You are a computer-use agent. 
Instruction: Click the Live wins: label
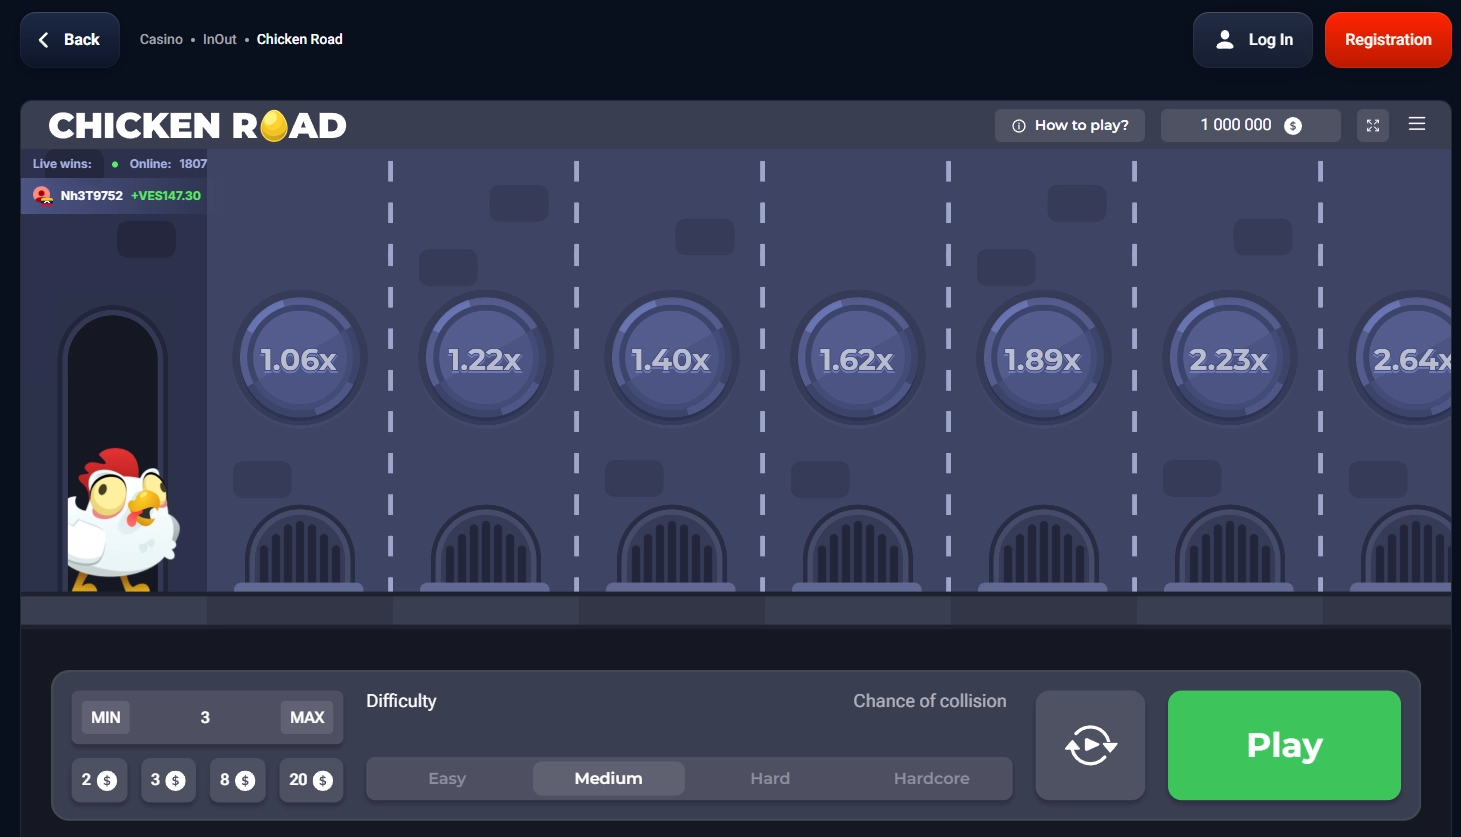point(62,164)
